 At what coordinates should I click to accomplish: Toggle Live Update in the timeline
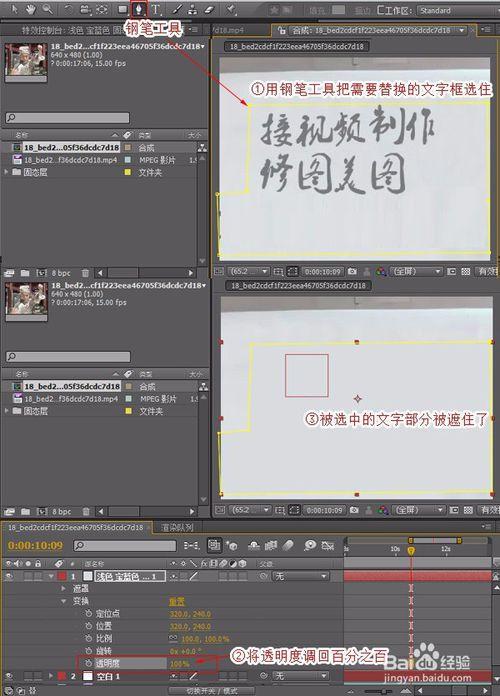tap(214, 545)
